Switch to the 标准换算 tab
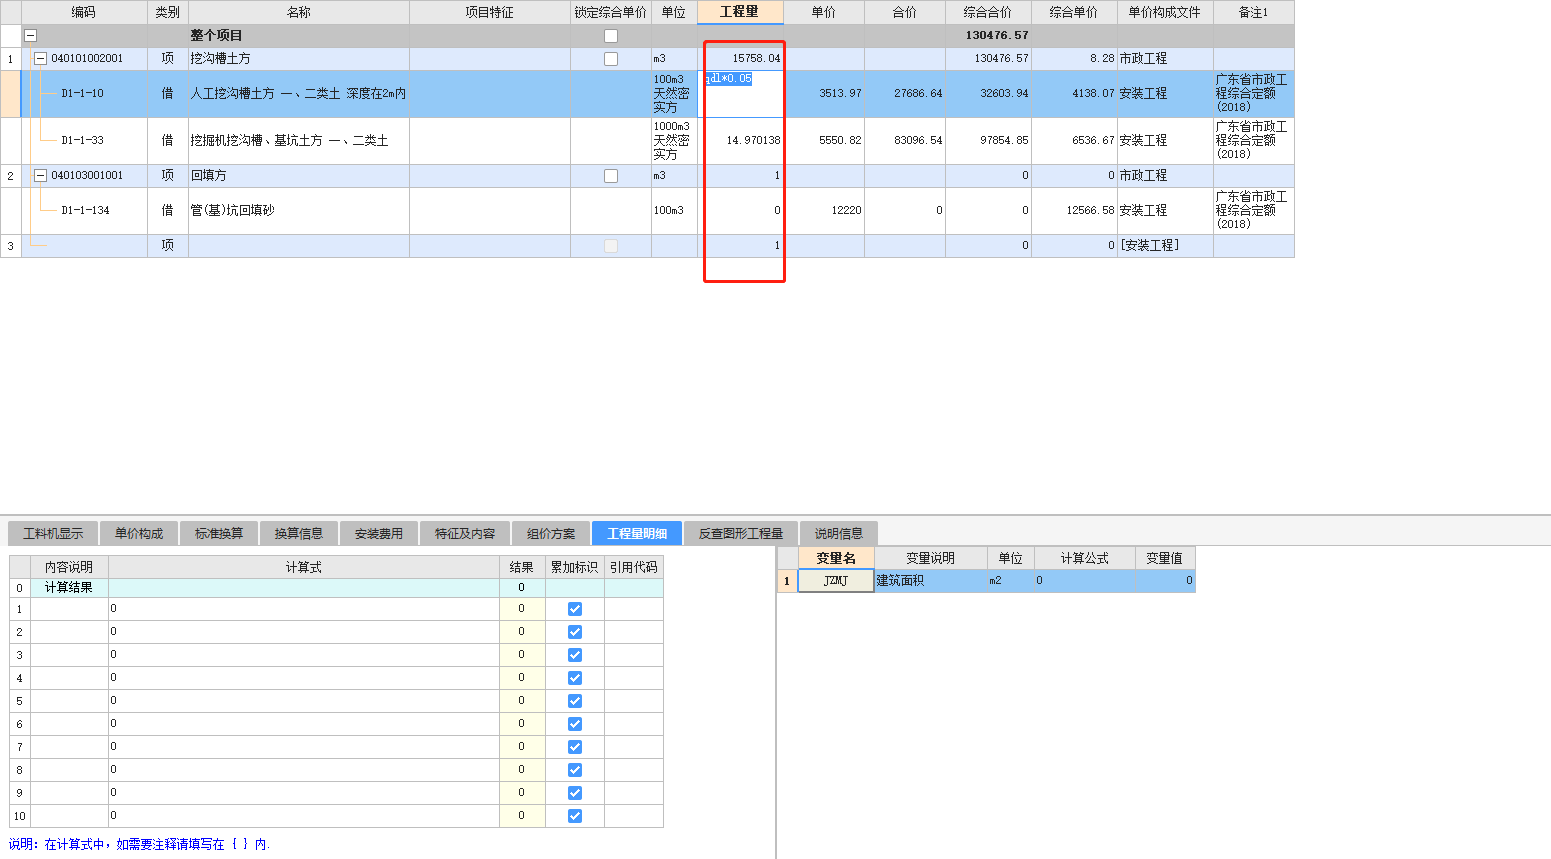 pos(219,533)
